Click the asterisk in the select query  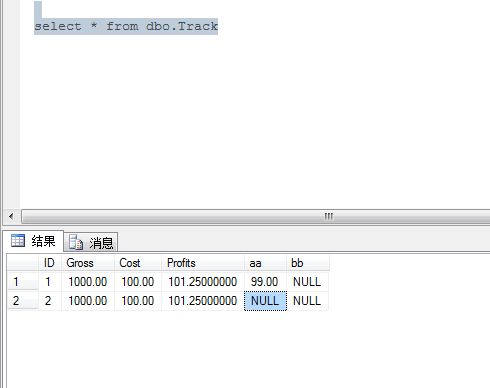pos(94,25)
